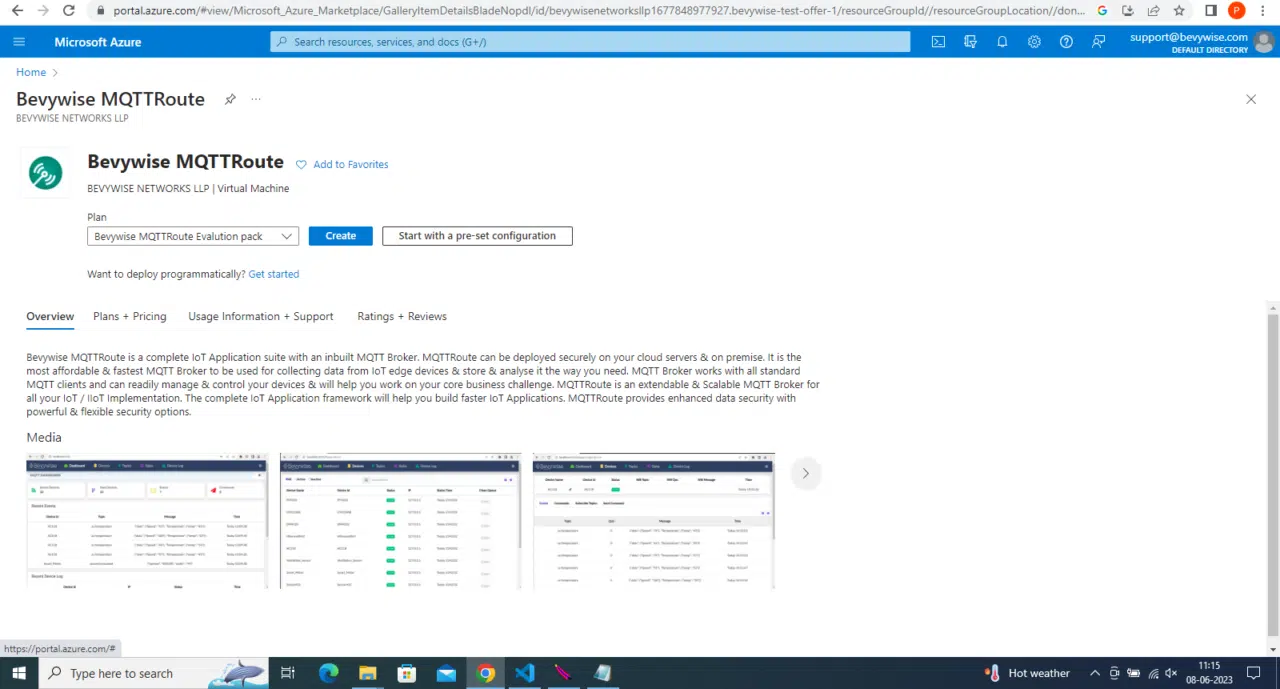Click the heart icon Add to Favorites
The height and width of the screenshot is (689, 1280).
tap(301, 164)
